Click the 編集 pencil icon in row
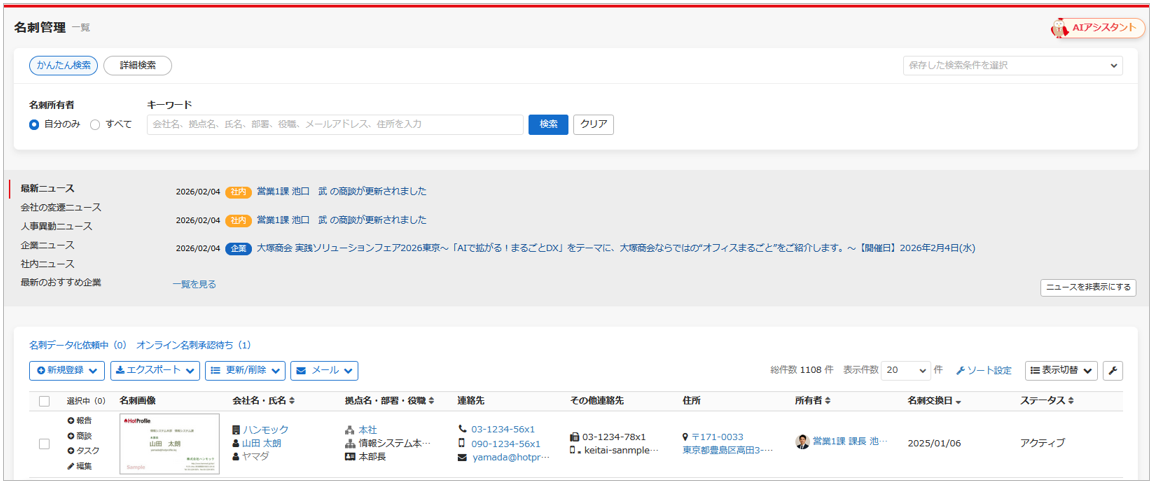This screenshot has height=485, width=1154. click(x=71, y=466)
